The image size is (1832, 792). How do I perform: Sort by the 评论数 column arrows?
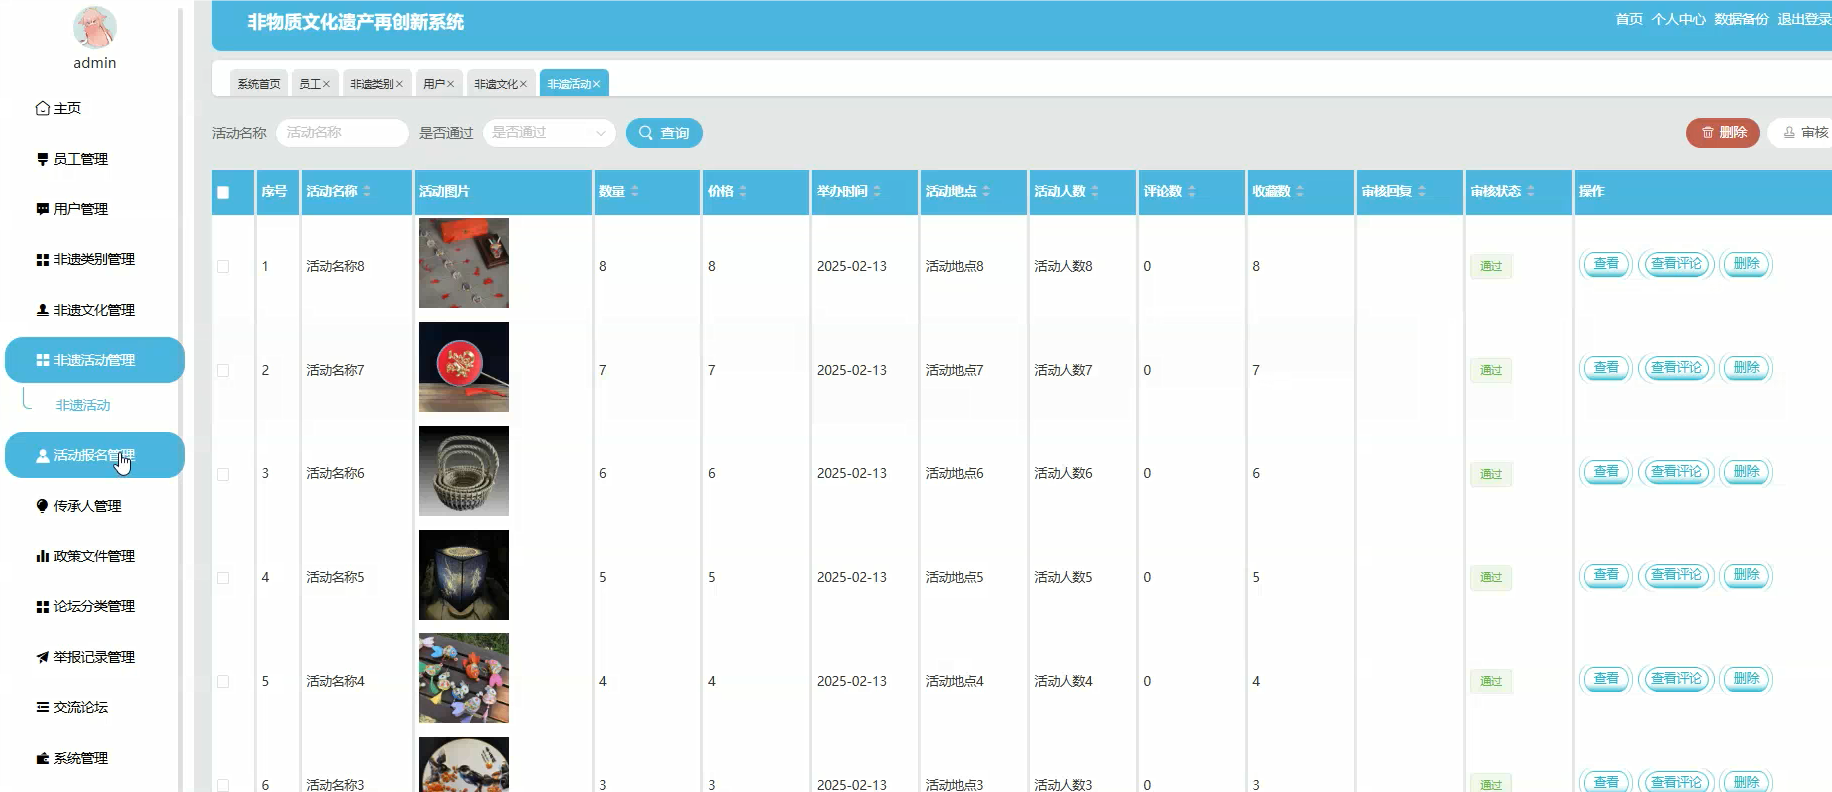pyautogui.click(x=1192, y=191)
